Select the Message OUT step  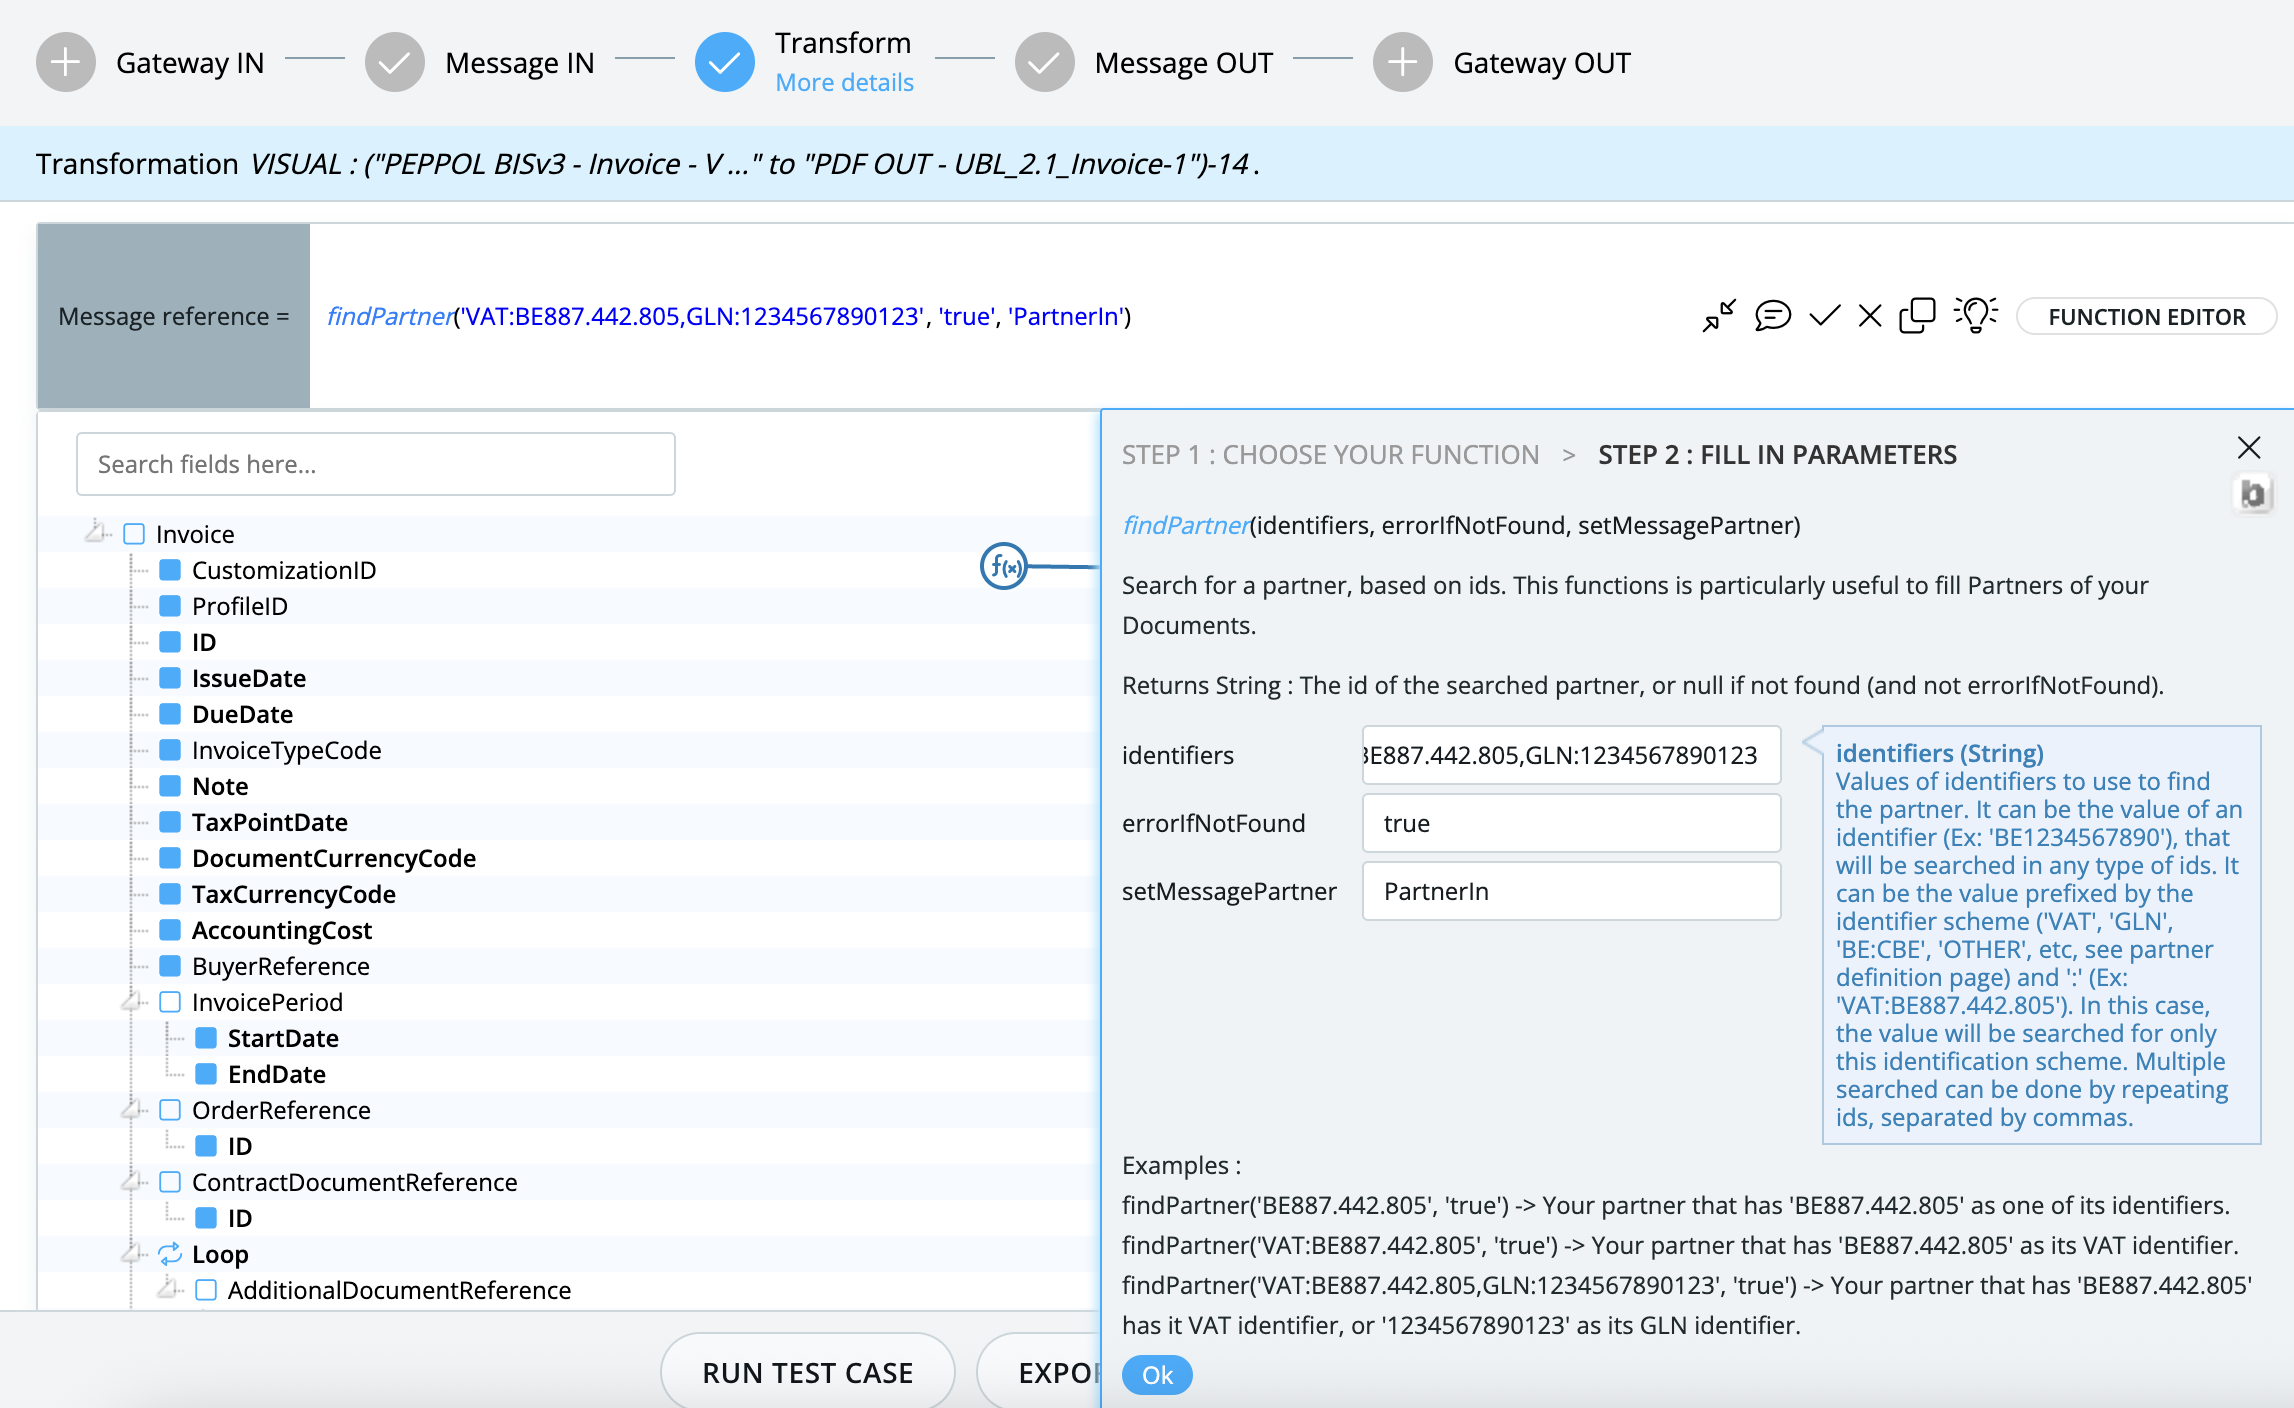(x=1182, y=63)
